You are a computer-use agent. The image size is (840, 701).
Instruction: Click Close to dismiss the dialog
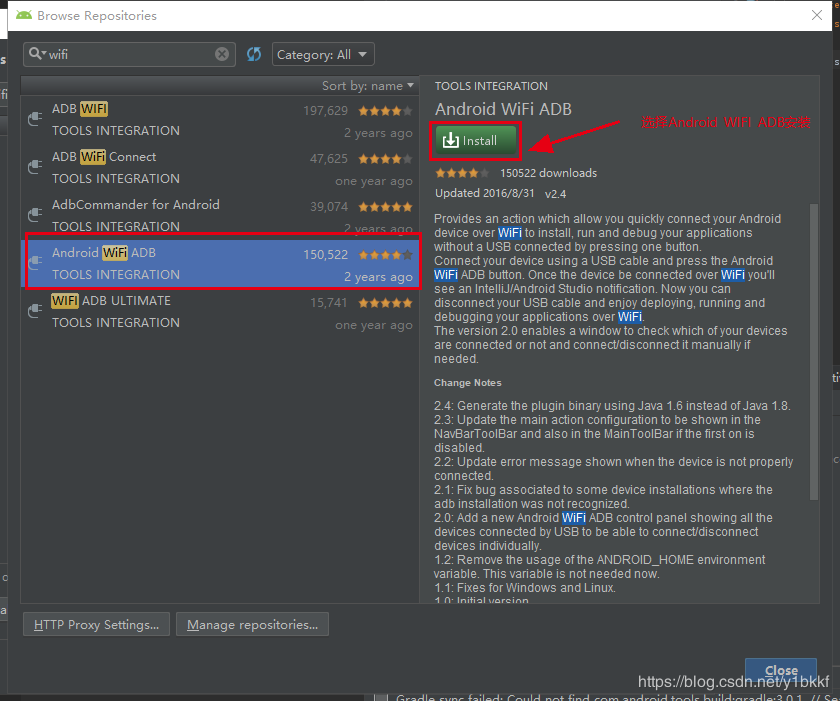click(780, 671)
